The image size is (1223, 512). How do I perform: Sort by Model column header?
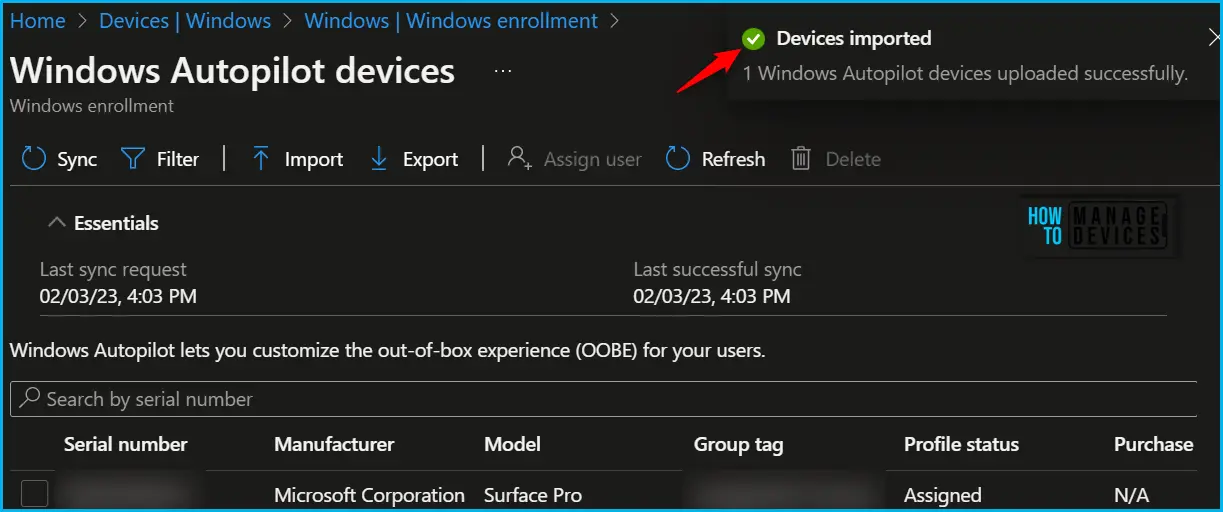coord(512,444)
